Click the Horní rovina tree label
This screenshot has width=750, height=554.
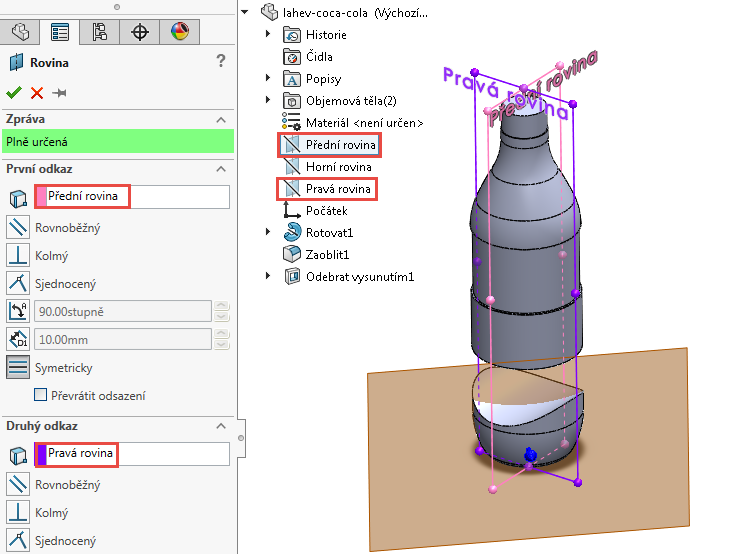coord(339,167)
